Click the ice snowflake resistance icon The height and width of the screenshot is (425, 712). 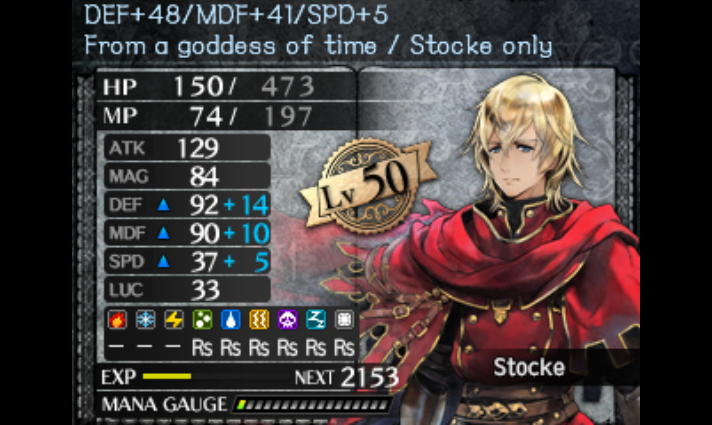[146, 320]
